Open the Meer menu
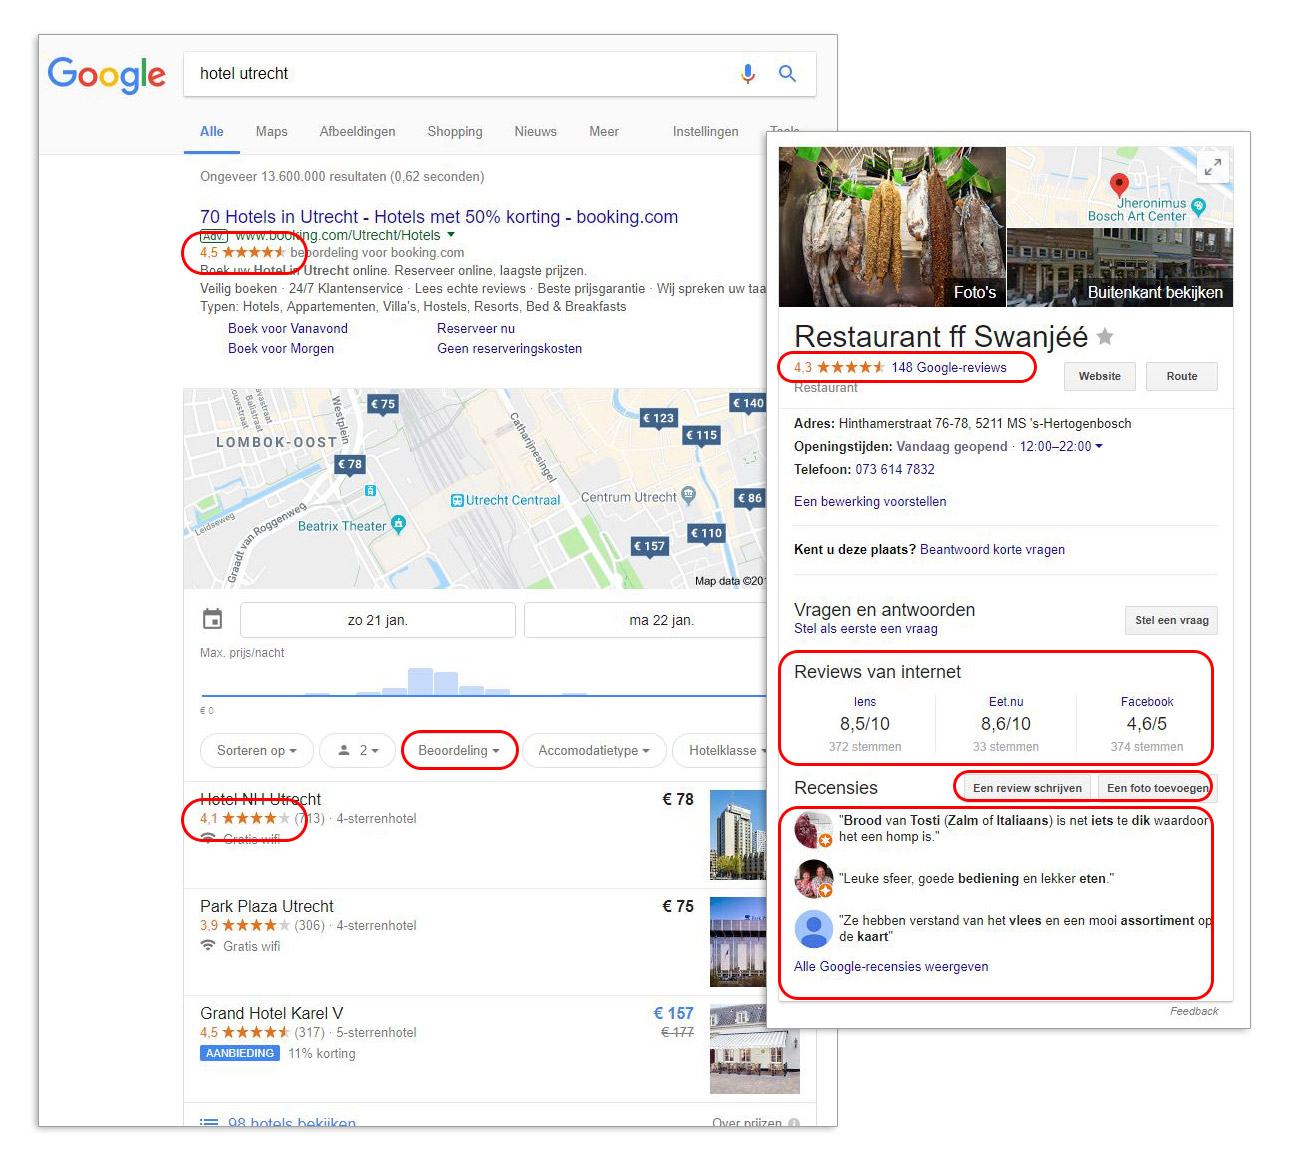The image size is (1289, 1161). [x=604, y=132]
